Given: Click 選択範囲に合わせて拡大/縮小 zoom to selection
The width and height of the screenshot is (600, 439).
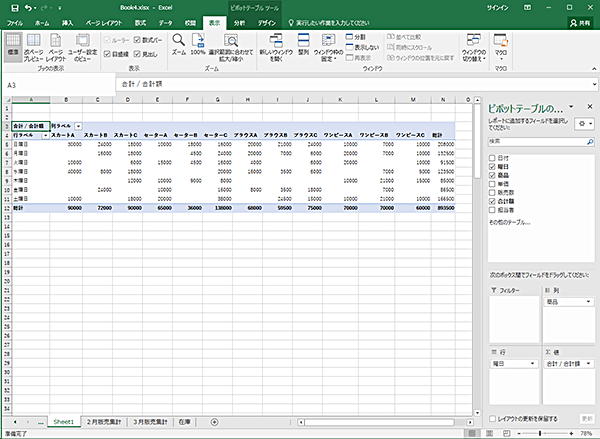Looking at the screenshot, I should [231, 47].
